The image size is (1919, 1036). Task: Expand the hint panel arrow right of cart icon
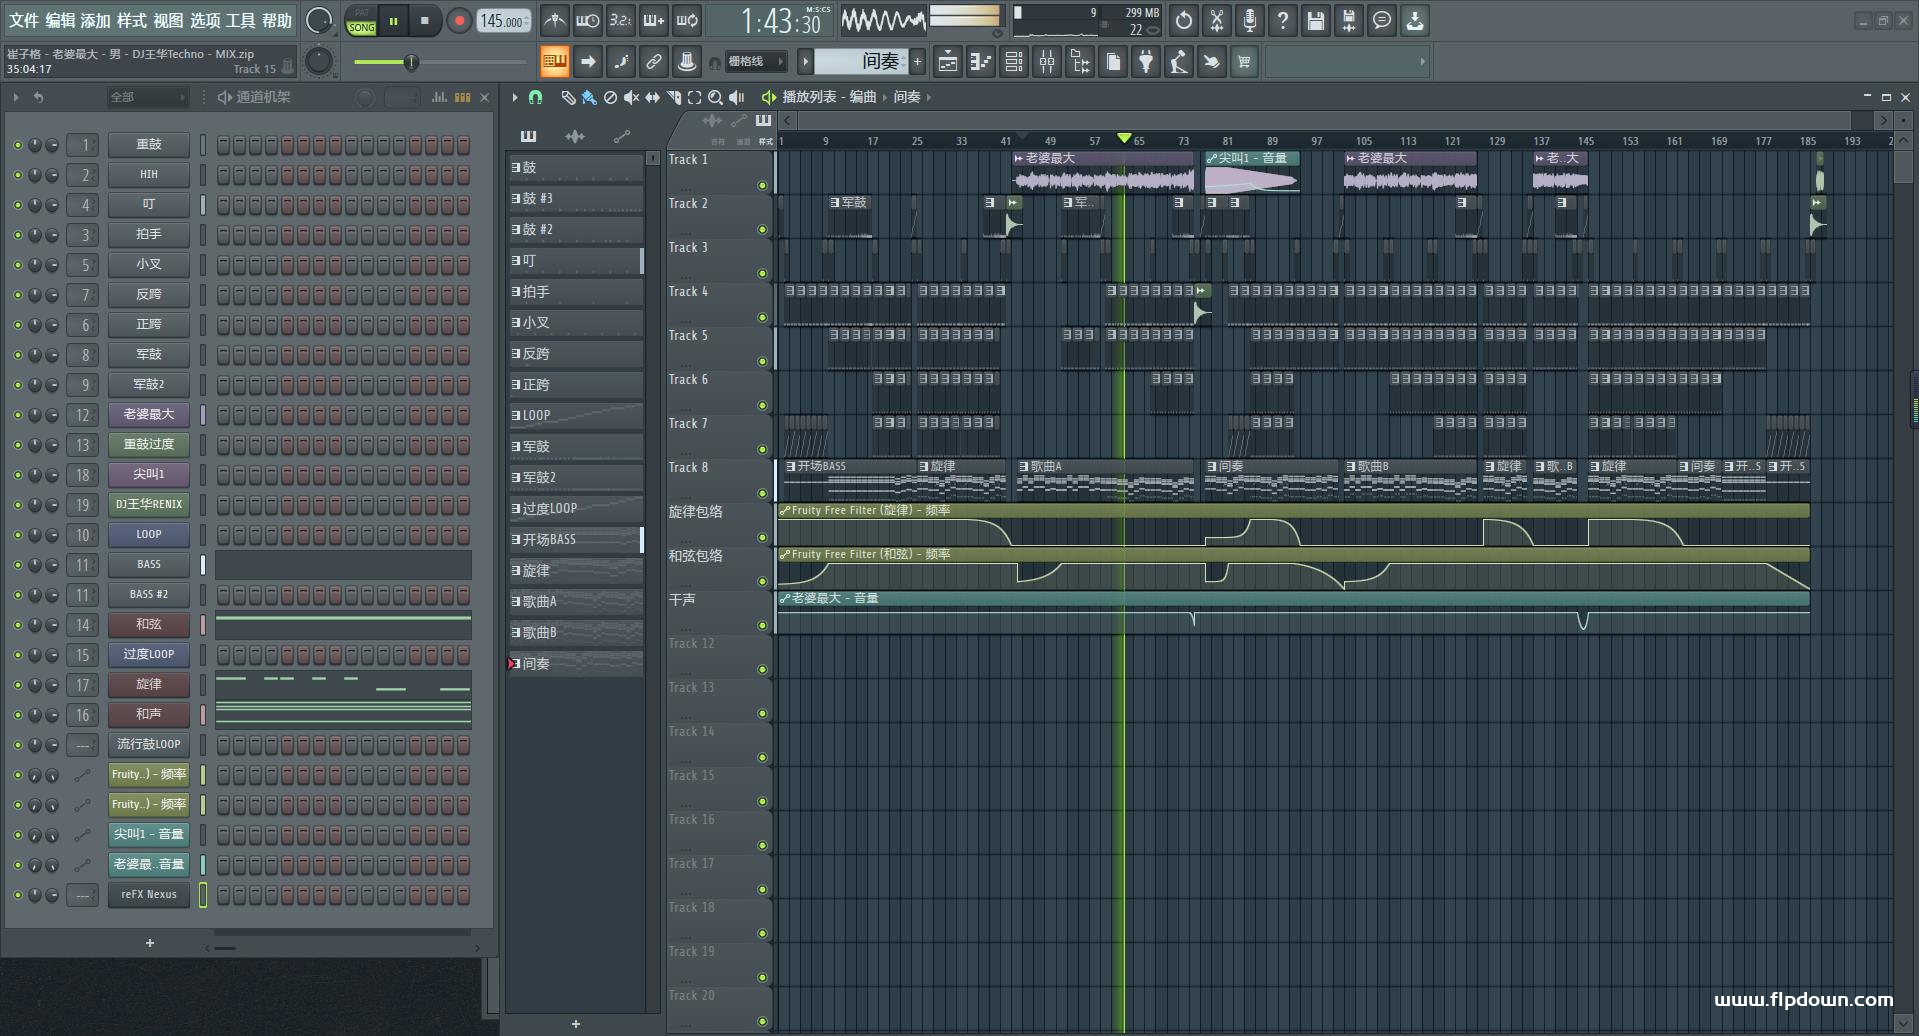(1422, 62)
